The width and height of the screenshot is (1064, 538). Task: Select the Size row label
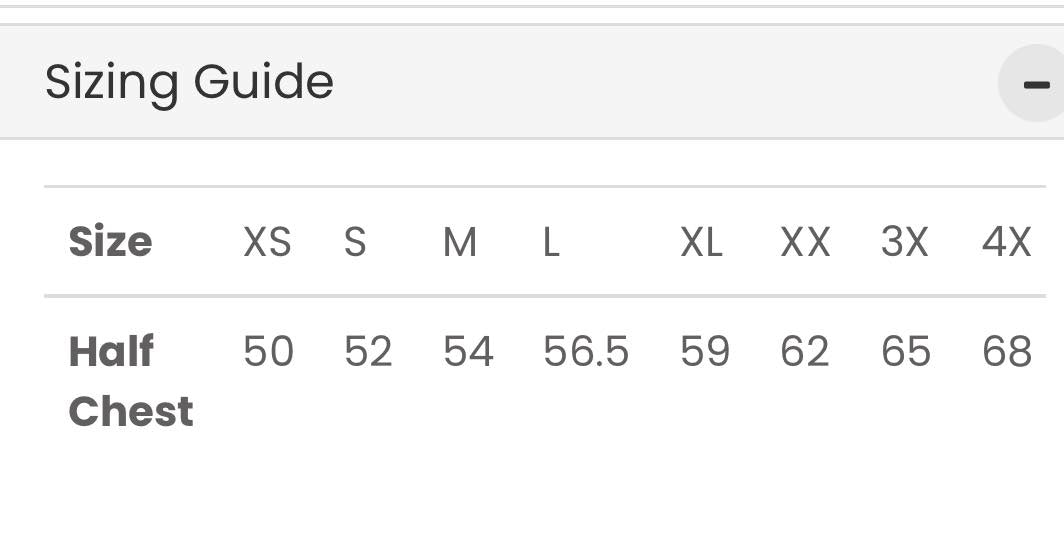coord(110,242)
